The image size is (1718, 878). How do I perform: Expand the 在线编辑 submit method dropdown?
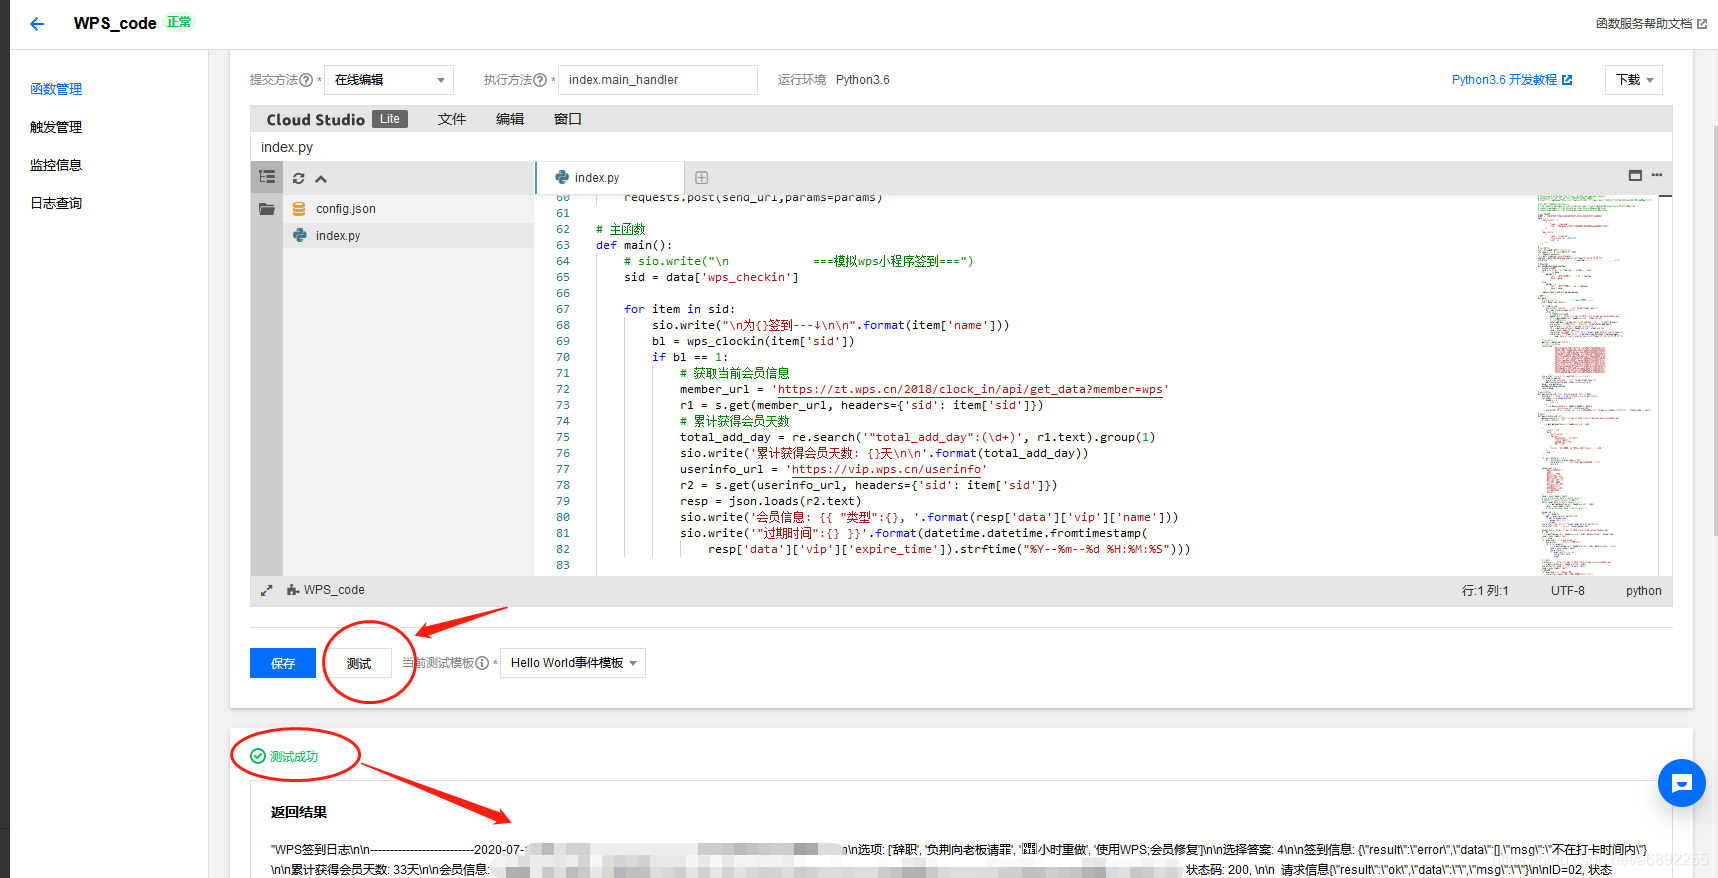pos(389,80)
